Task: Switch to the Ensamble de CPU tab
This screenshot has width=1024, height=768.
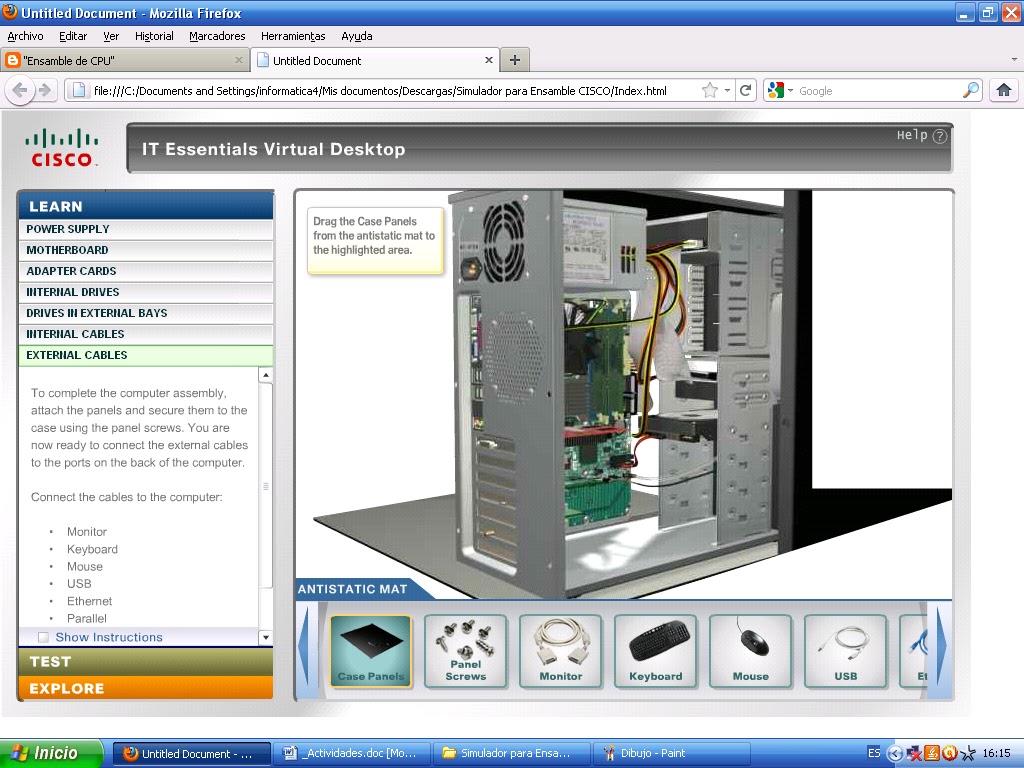Action: pos(120,60)
